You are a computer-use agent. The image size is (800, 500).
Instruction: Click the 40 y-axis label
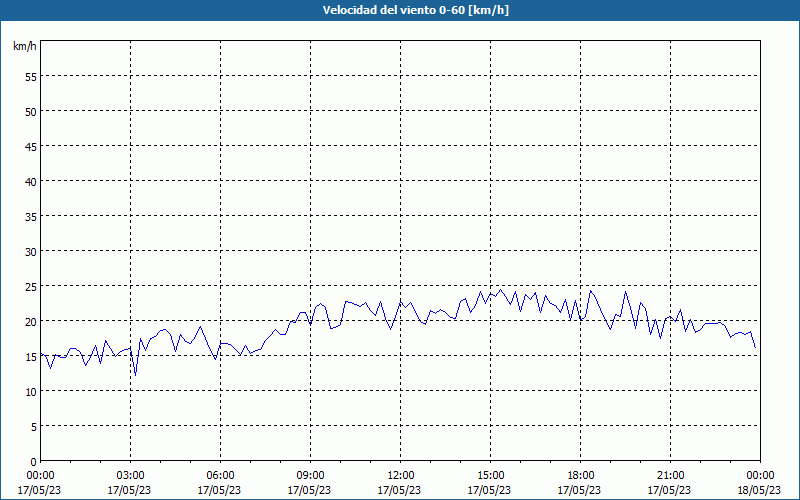[31, 182]
